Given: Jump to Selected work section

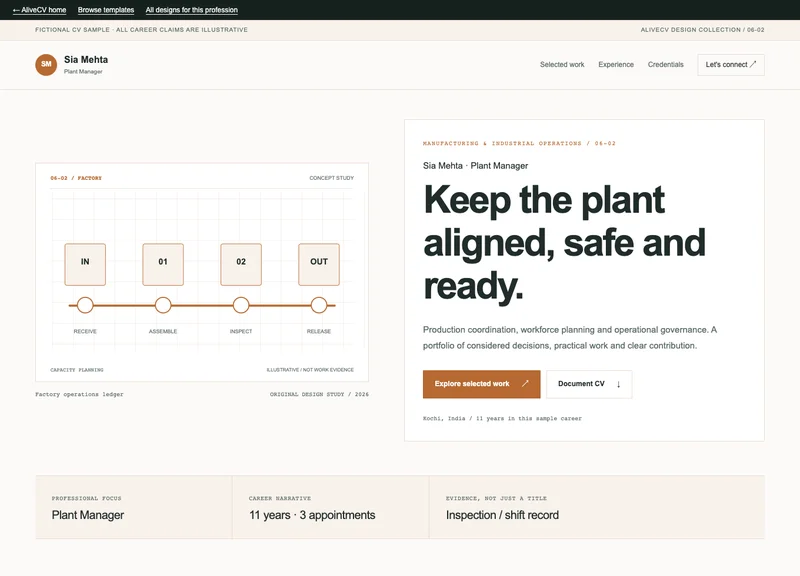Looking at the screenshot, I should [562, 64].
